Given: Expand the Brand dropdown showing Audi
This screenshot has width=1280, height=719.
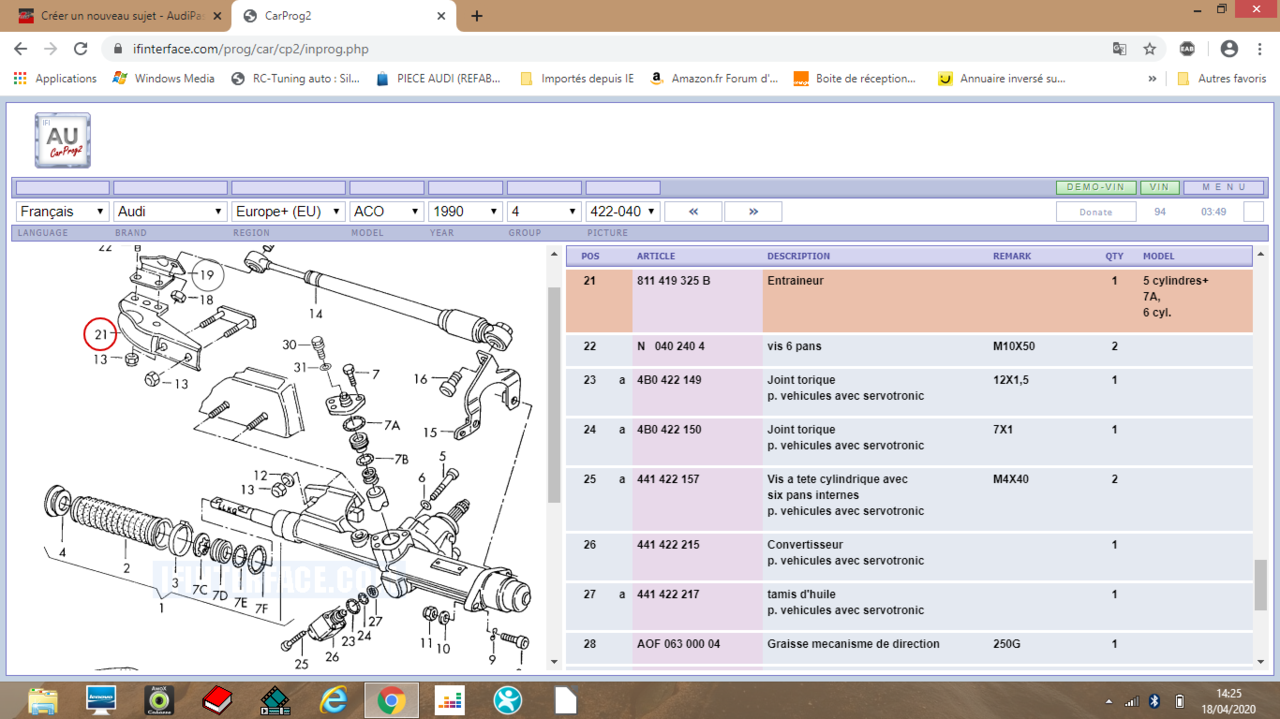Looking at the screenshot, I should (x=170, y=212).
